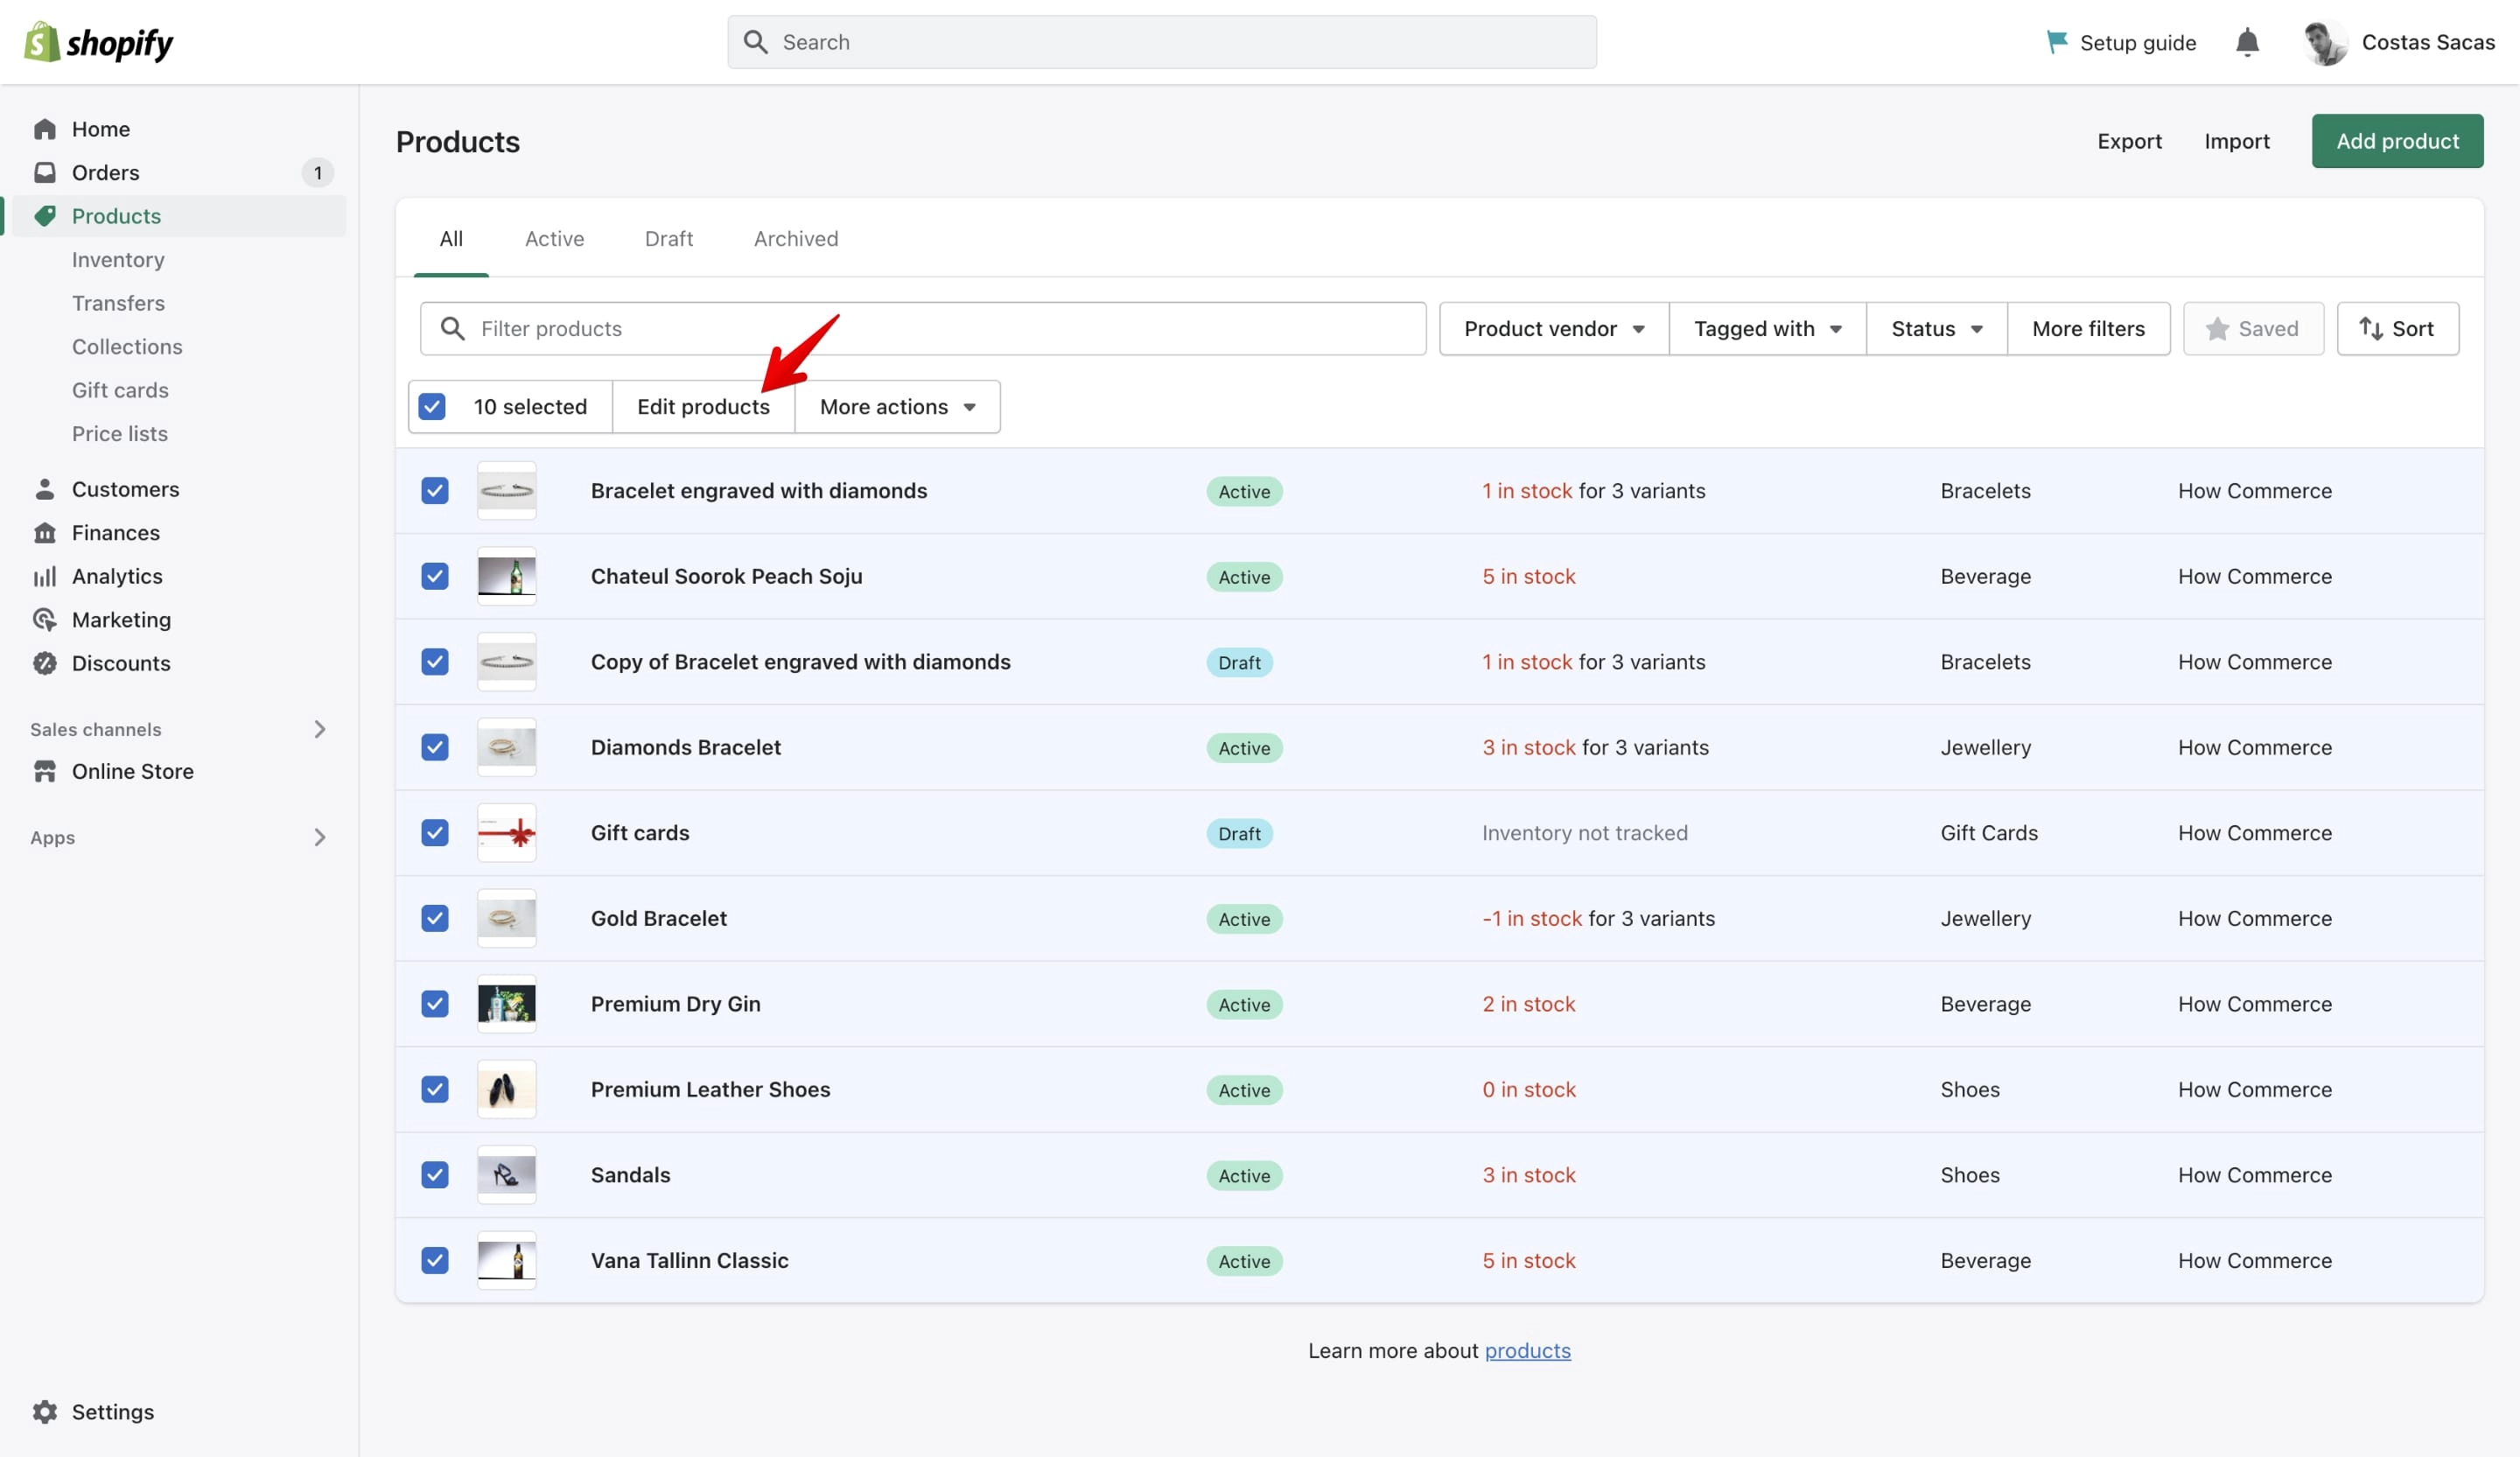Viewport: 2520px width, 1457px height.
Task: Click Import button
Action: [x=2237, y=141]
